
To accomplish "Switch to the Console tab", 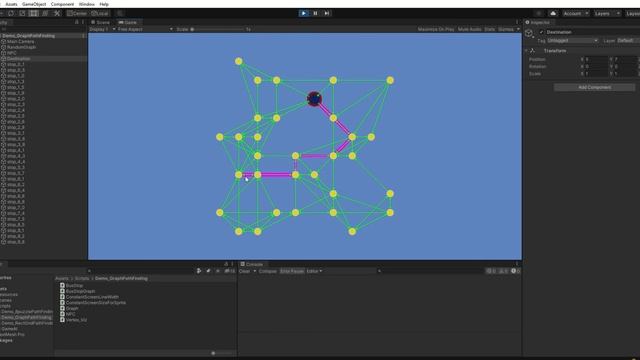I will 251,264.
